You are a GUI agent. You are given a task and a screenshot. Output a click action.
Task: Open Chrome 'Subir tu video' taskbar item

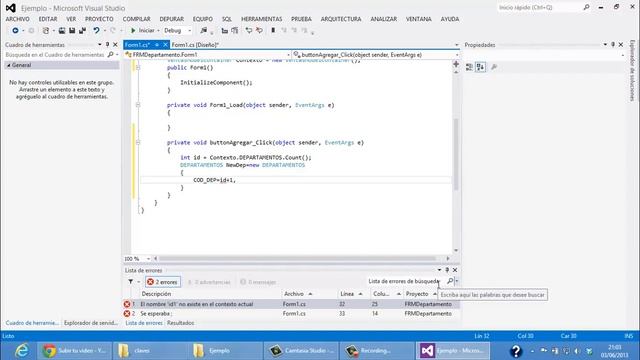tap(74, 351)
